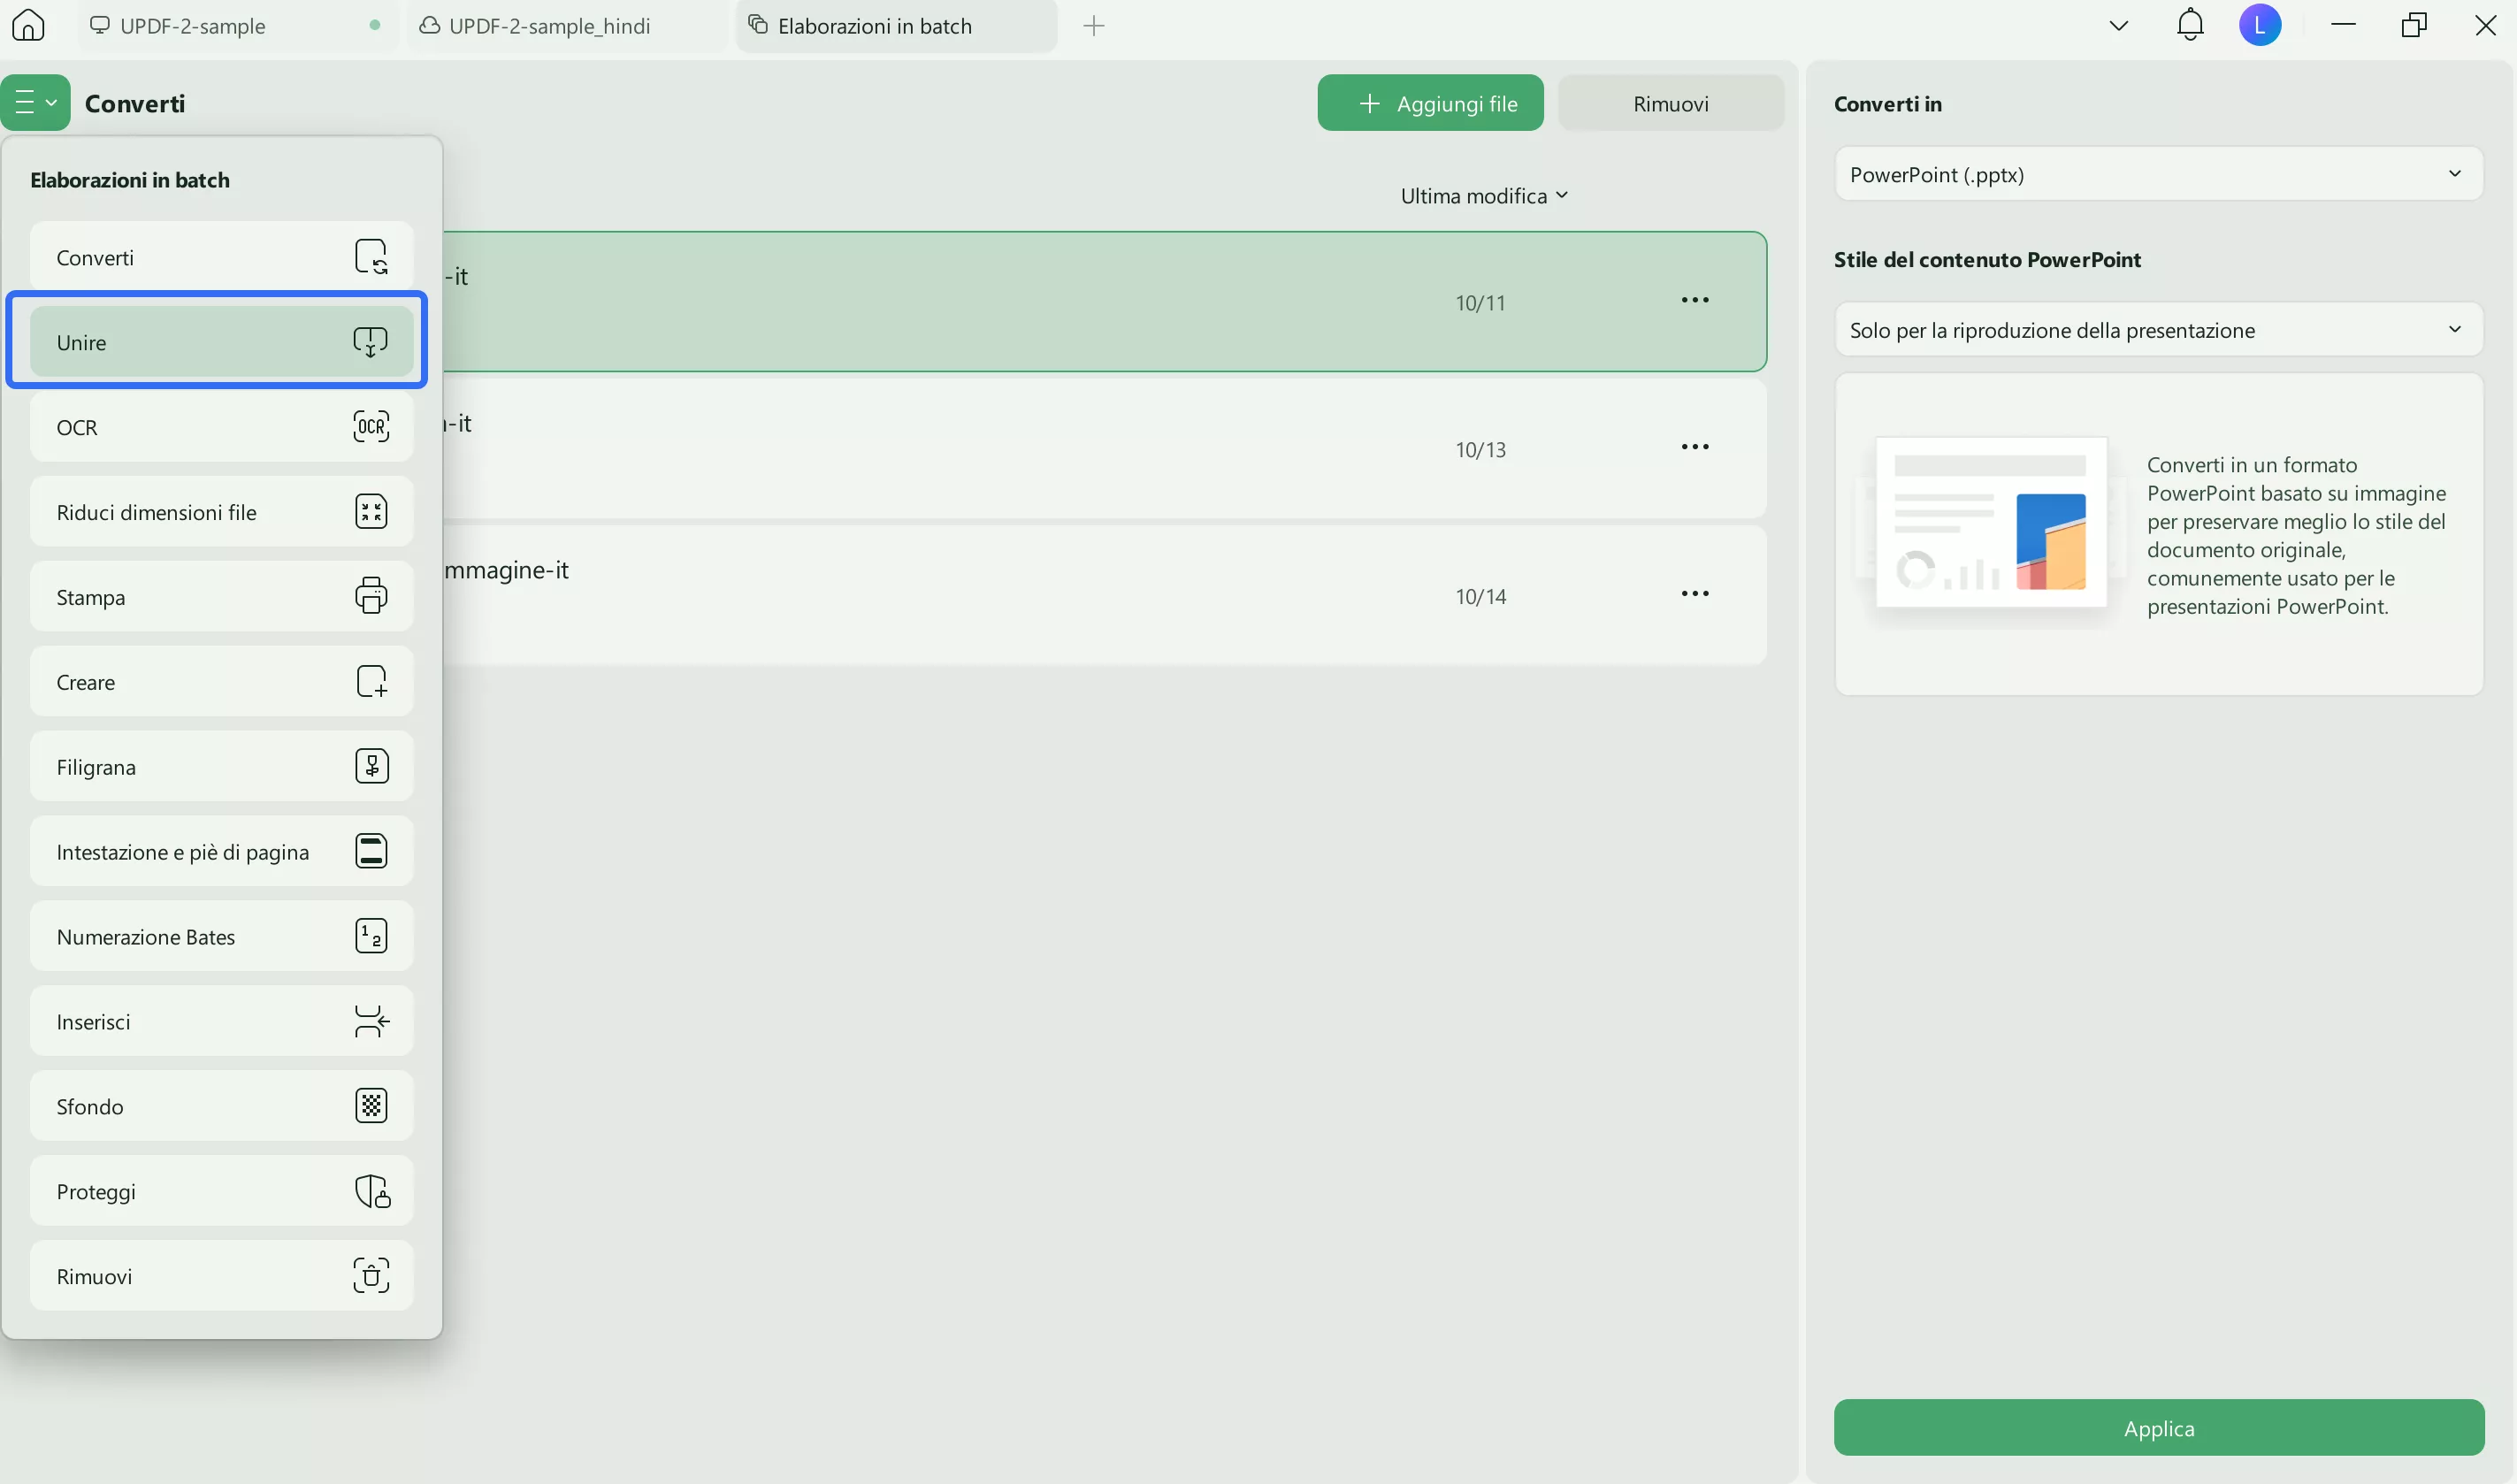Toggle the green batch tools menu button
The width and height of the screenshot is (2517, 1484).
point(35,103)
